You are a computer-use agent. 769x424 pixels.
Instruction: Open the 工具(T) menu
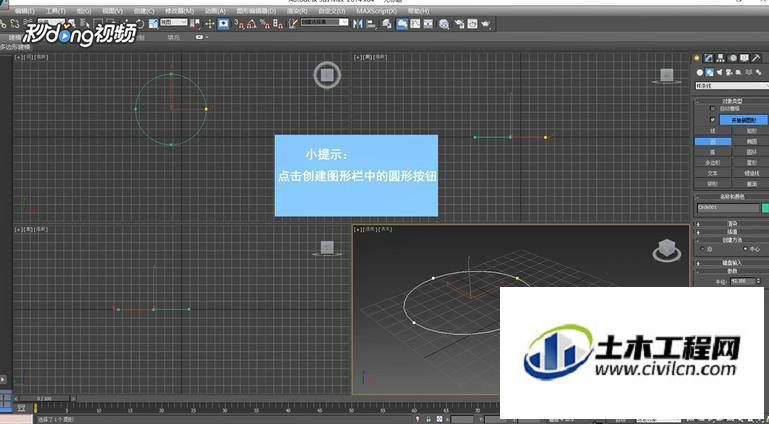[x=55, y=11]
